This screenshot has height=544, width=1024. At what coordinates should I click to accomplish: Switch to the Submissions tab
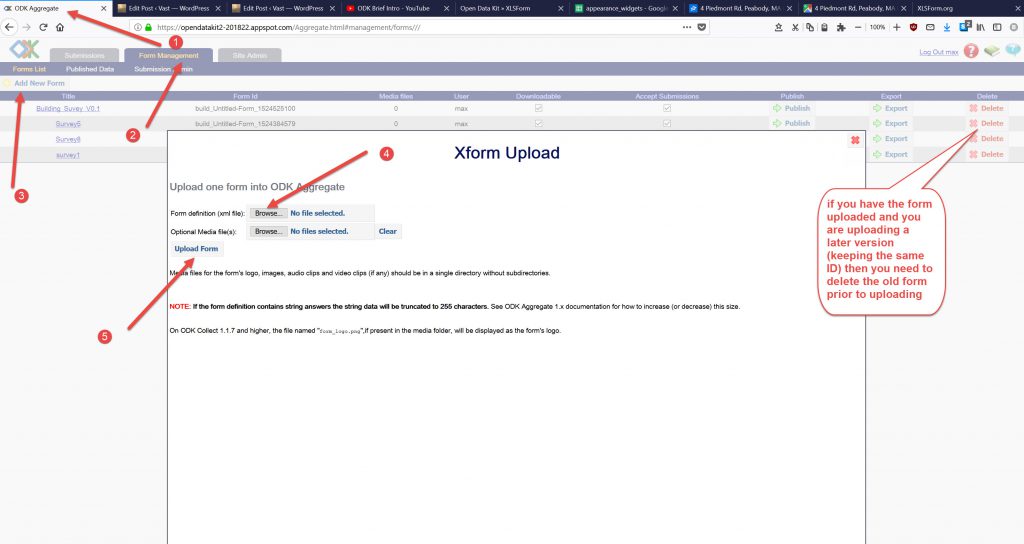coord(84,55)
